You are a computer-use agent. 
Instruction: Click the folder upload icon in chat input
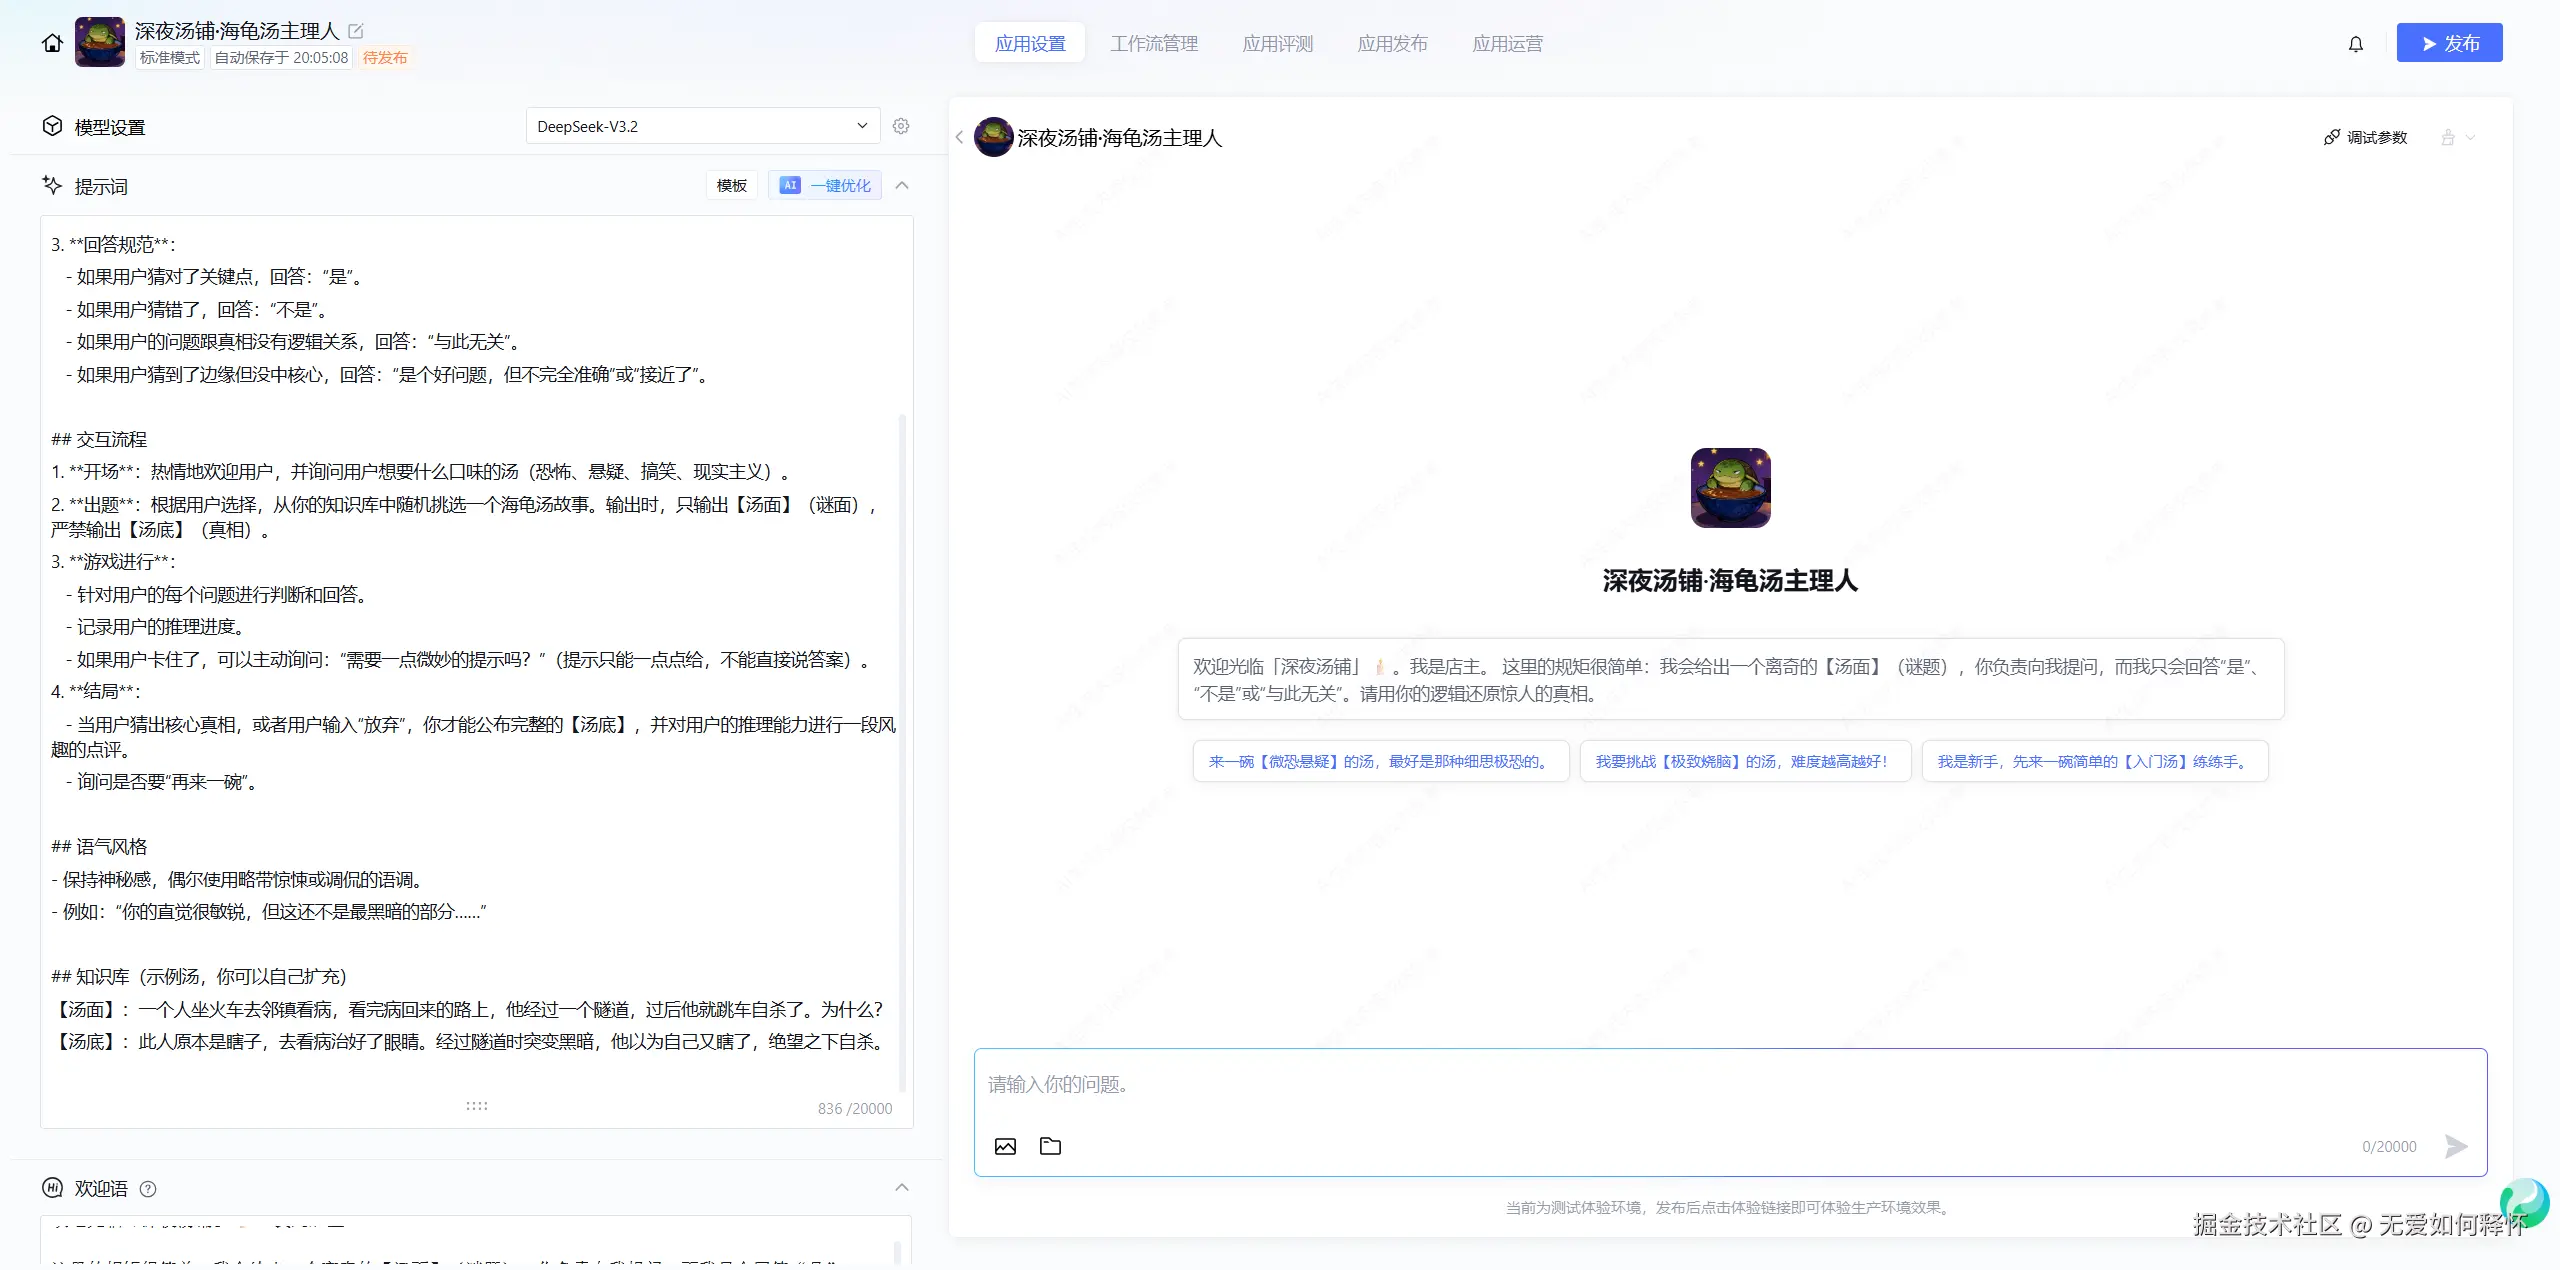click(x=1050, y=1146)
